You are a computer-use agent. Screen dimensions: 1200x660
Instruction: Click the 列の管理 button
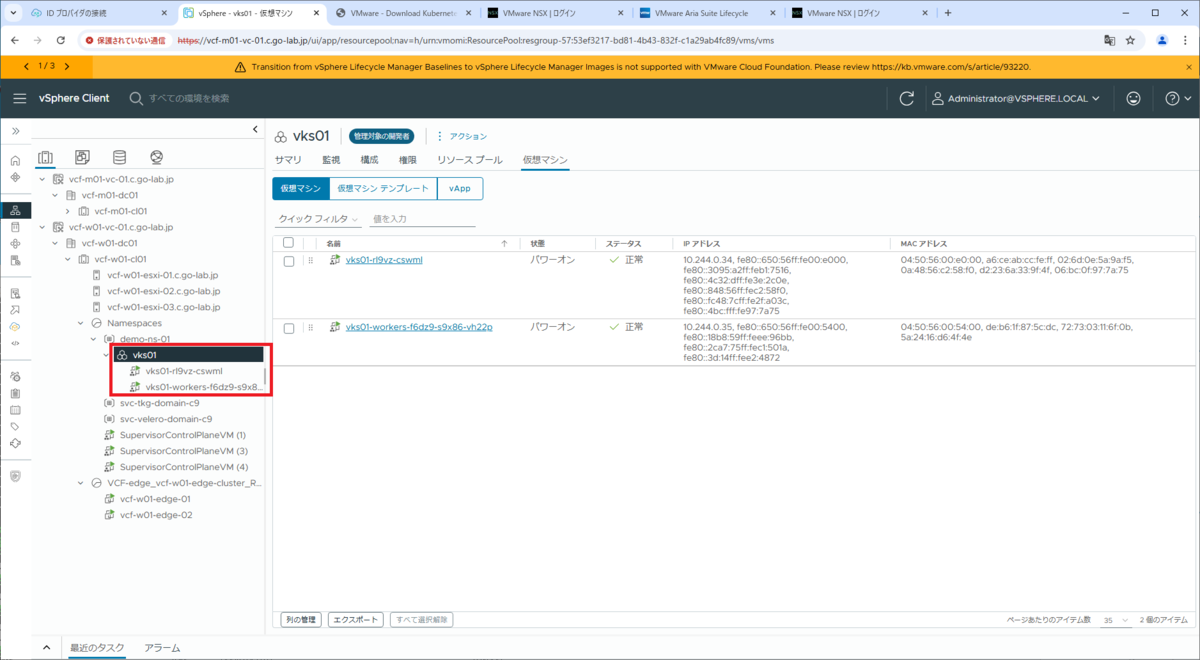(300, 620)
